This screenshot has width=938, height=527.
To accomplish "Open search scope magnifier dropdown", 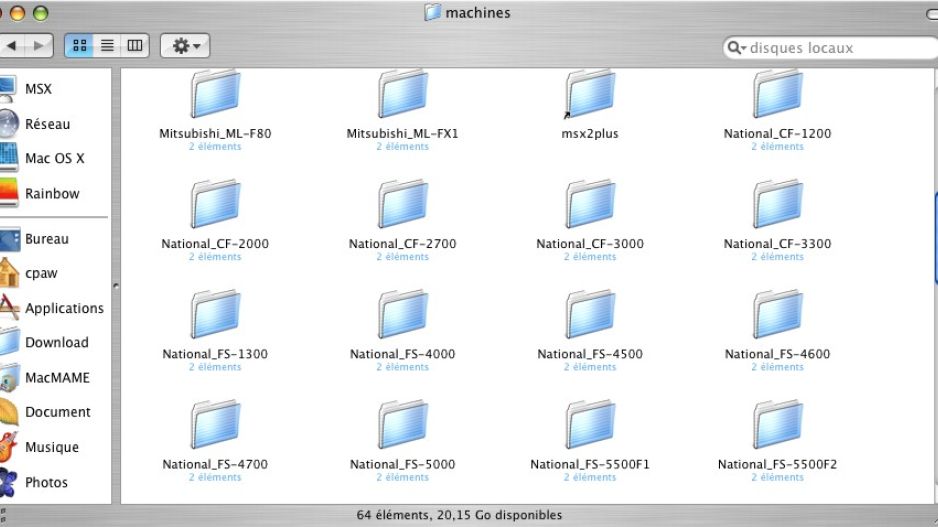I will click(x=738, y=48).
